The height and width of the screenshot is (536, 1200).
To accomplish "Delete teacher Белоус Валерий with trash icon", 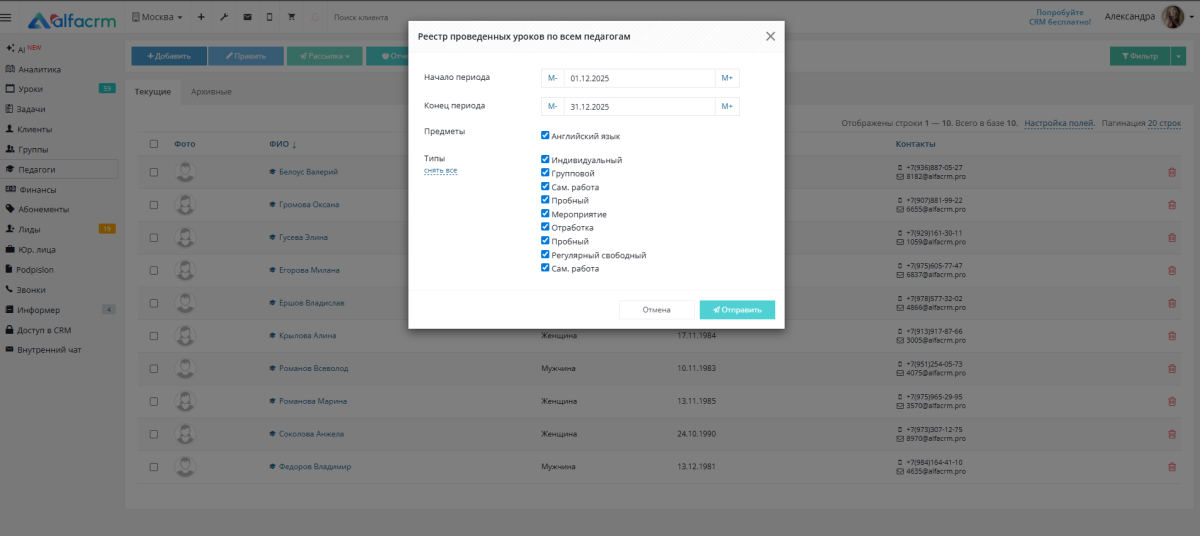I will [x=1172, y=172].
